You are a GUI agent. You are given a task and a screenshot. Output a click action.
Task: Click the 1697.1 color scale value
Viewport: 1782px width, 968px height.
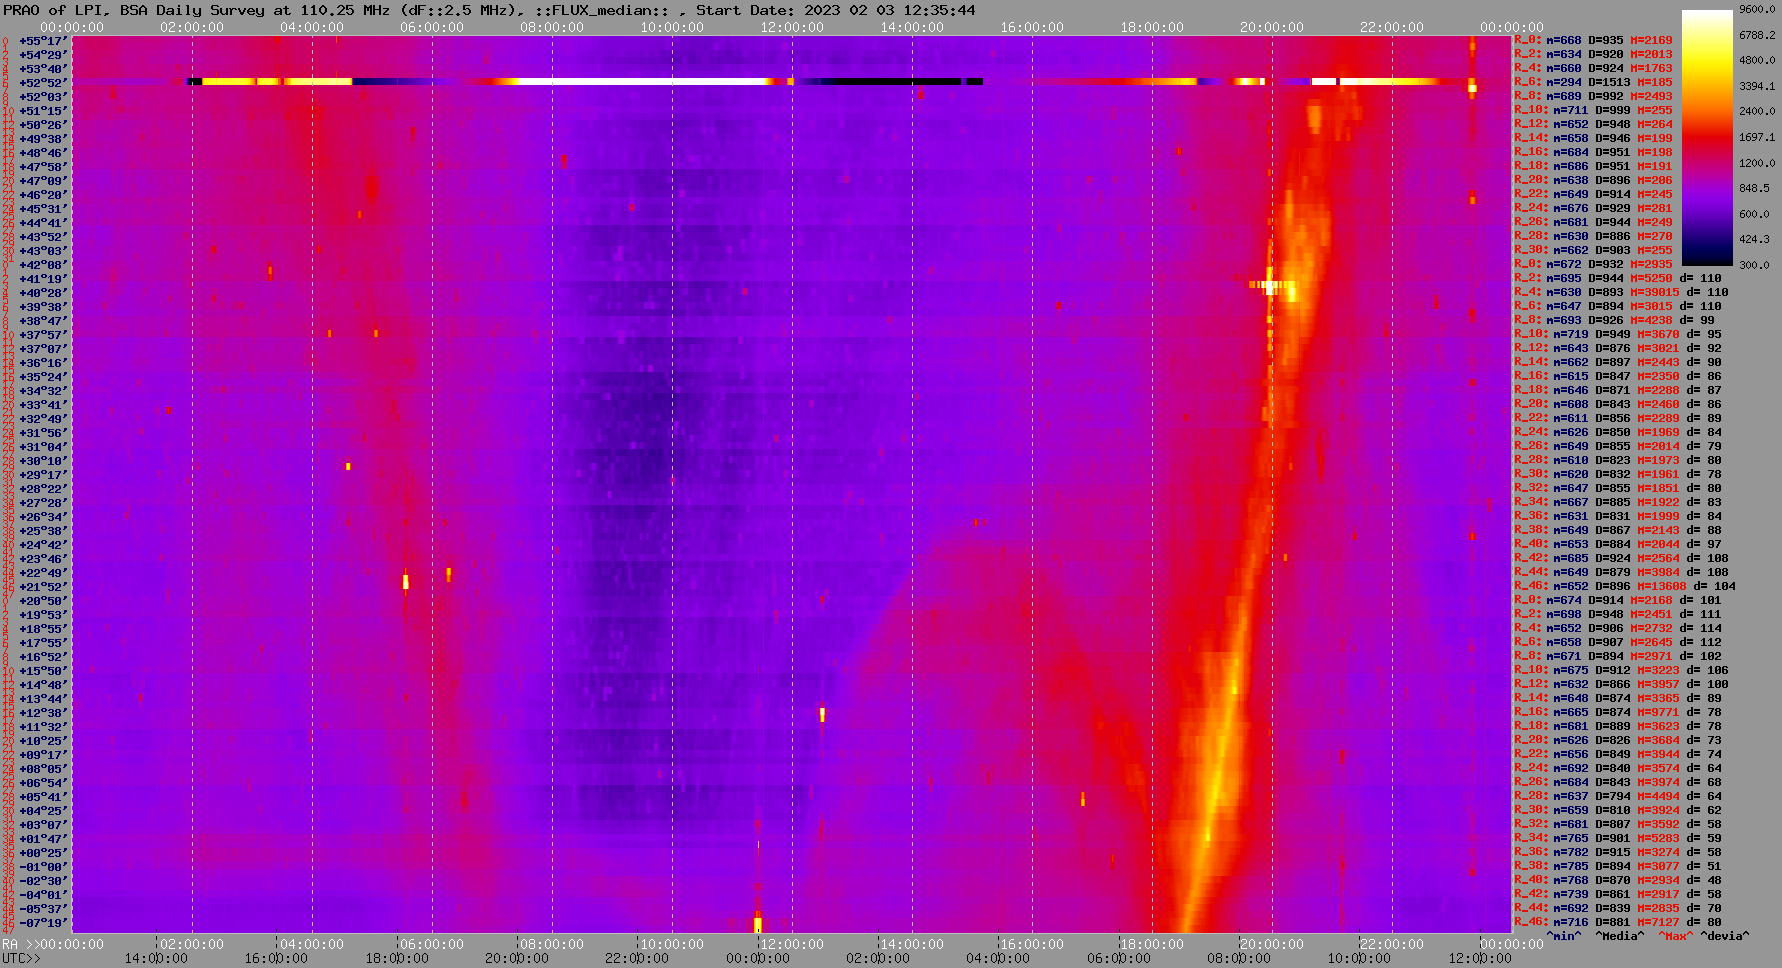click(x=1757, y=137)
